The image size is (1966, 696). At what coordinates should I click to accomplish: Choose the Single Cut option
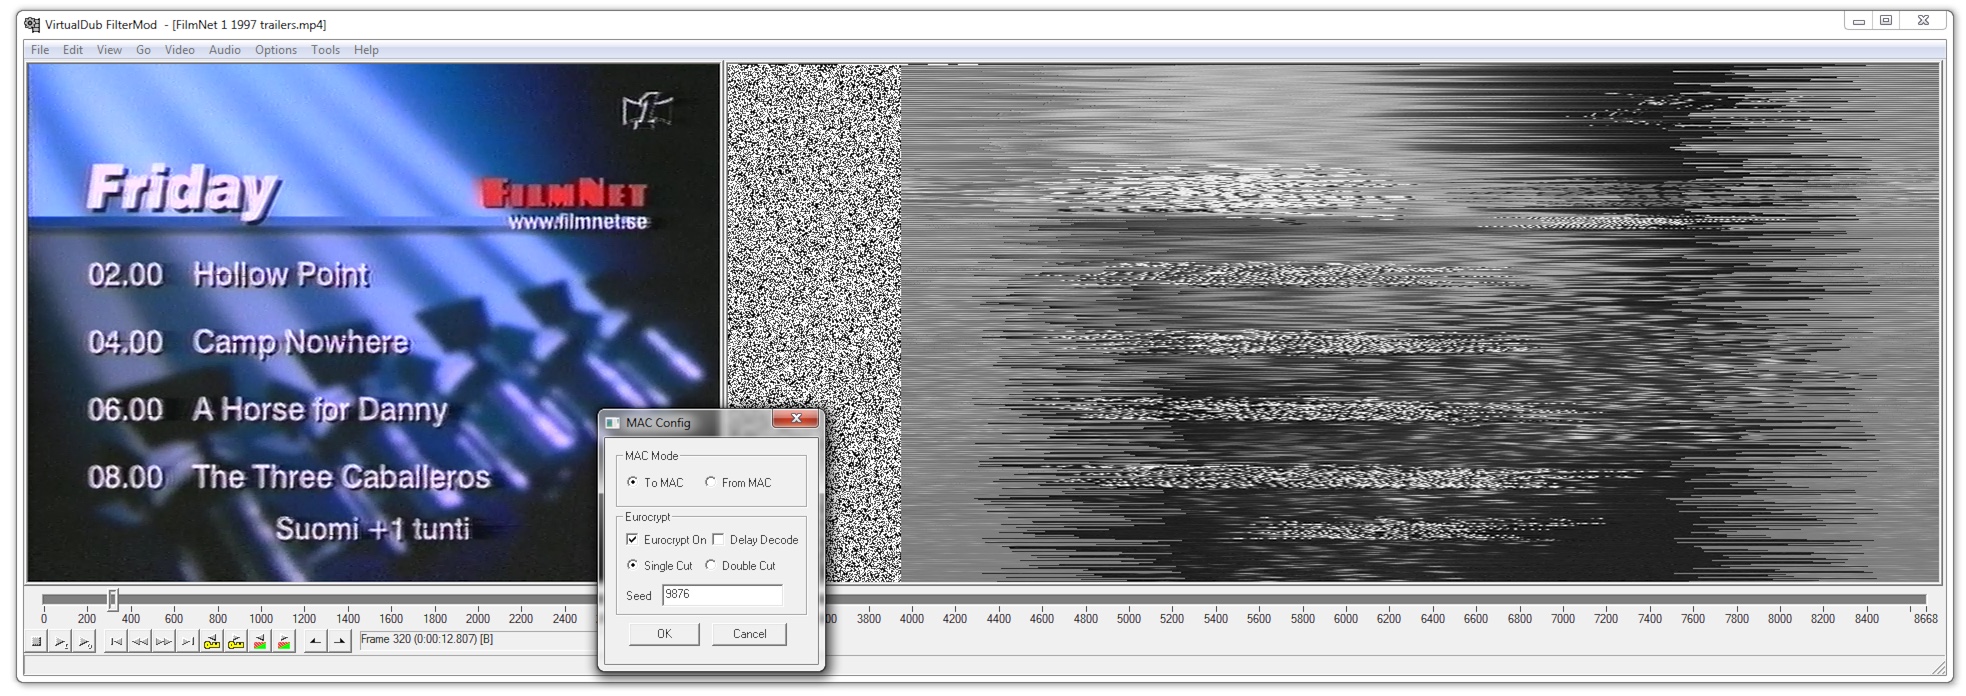point(659,565)
